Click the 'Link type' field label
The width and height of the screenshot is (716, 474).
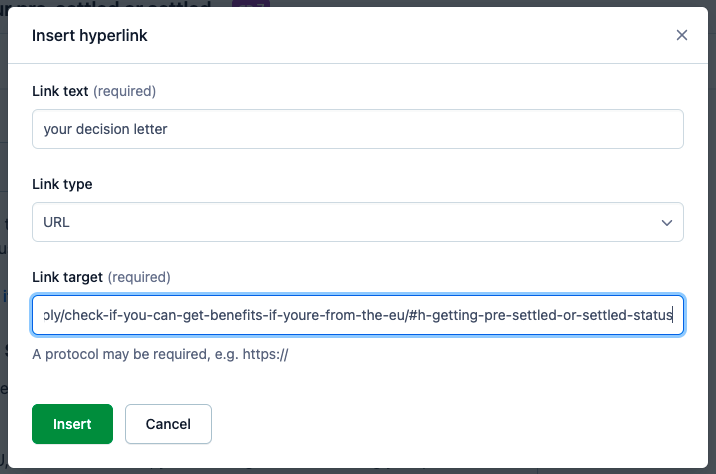[x=62, y=184]
